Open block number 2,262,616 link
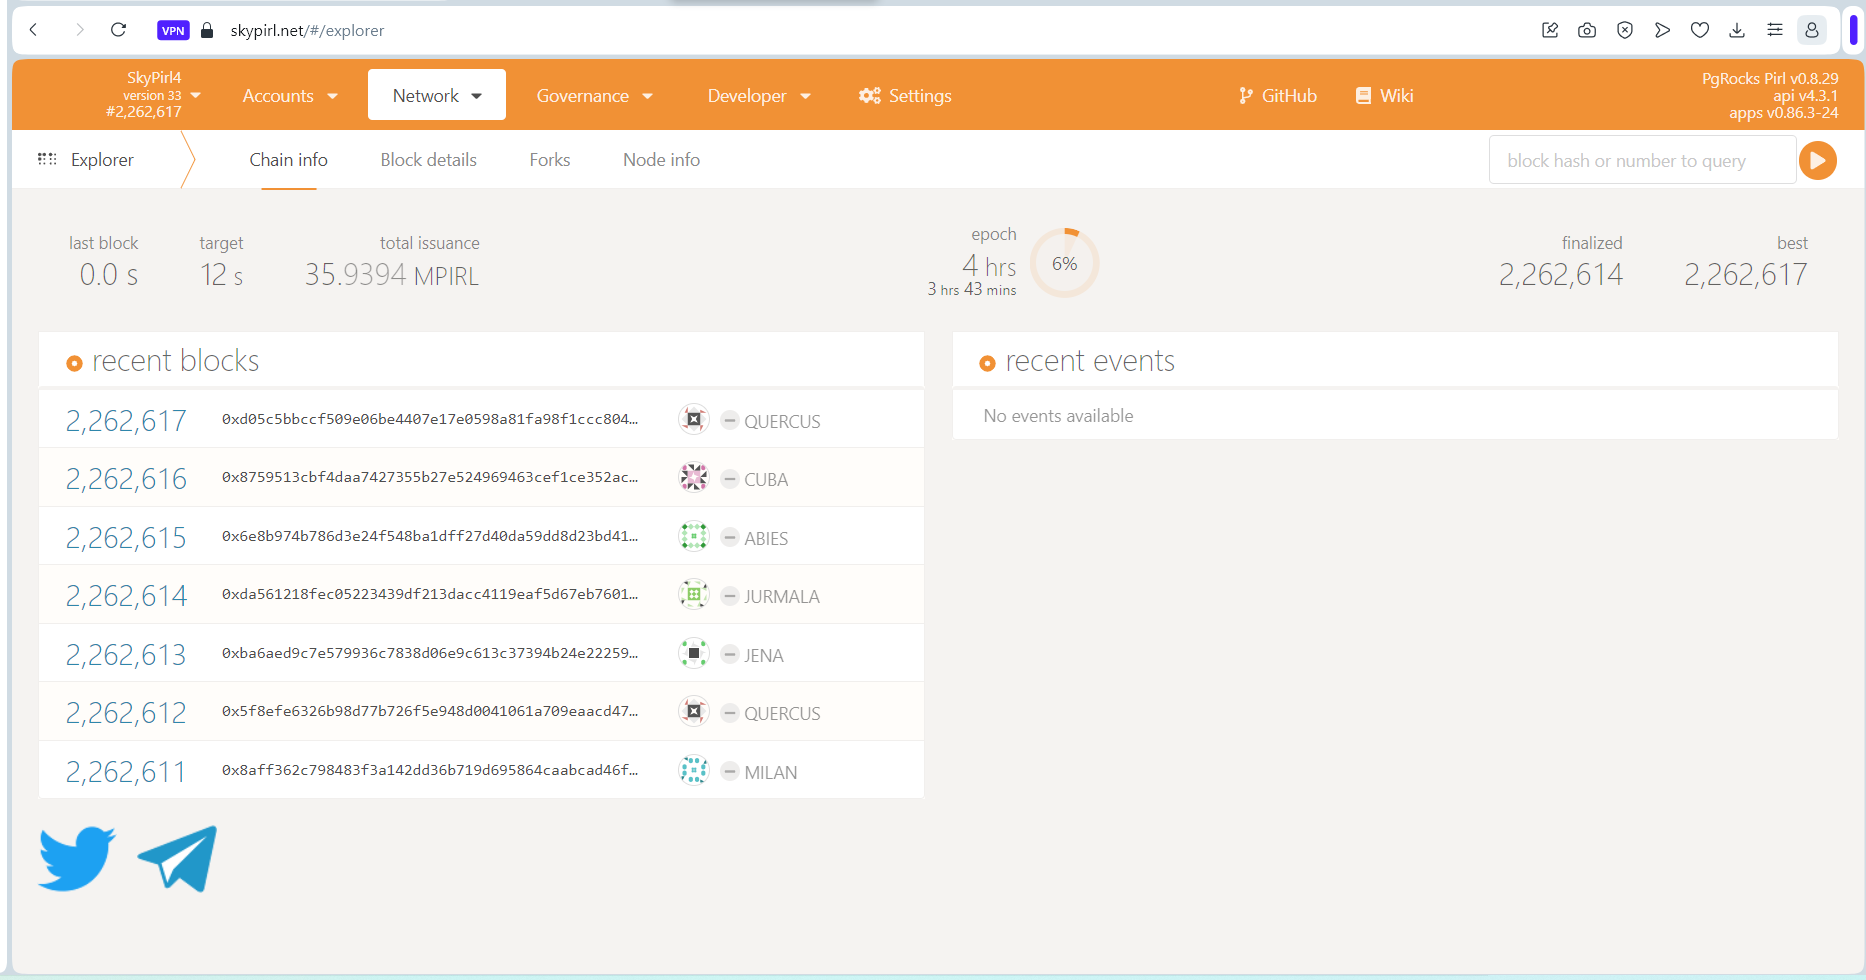Viewport: 1866px width, 980px height. click(126, 479)
